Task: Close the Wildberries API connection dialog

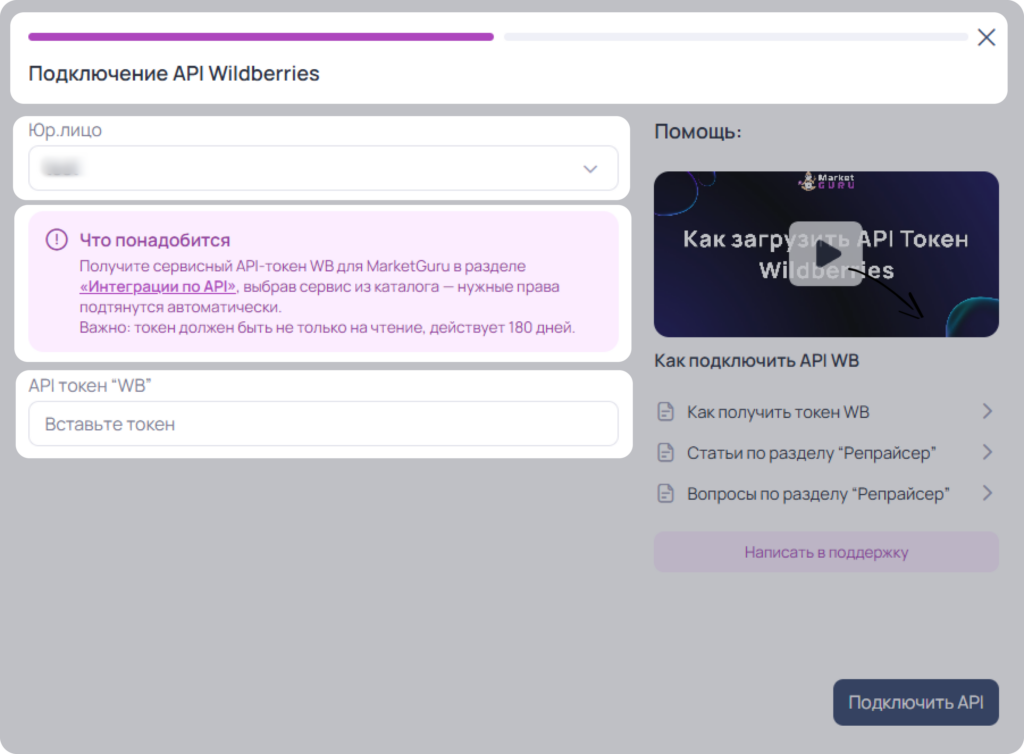Action: pyautogui.click(x=986, y=37)
